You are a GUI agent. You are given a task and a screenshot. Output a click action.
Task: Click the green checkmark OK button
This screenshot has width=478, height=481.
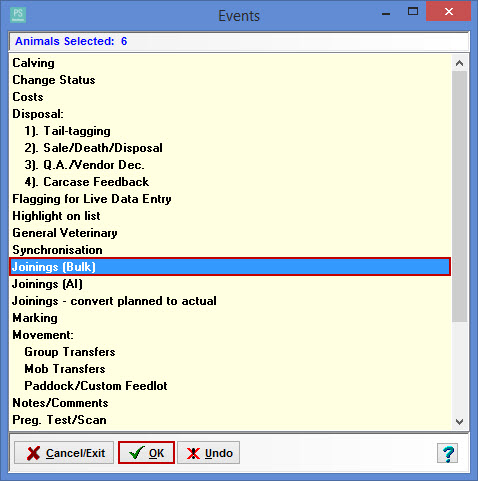(x=146, y=453)
